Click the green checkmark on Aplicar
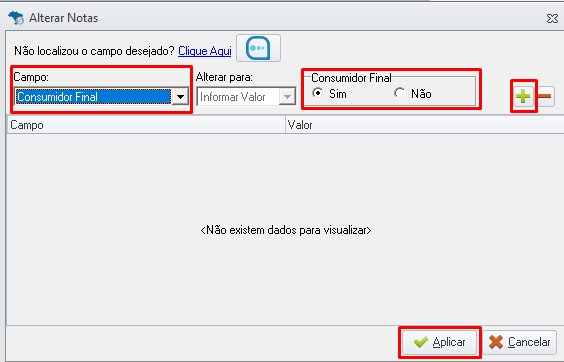 point(420,342)
